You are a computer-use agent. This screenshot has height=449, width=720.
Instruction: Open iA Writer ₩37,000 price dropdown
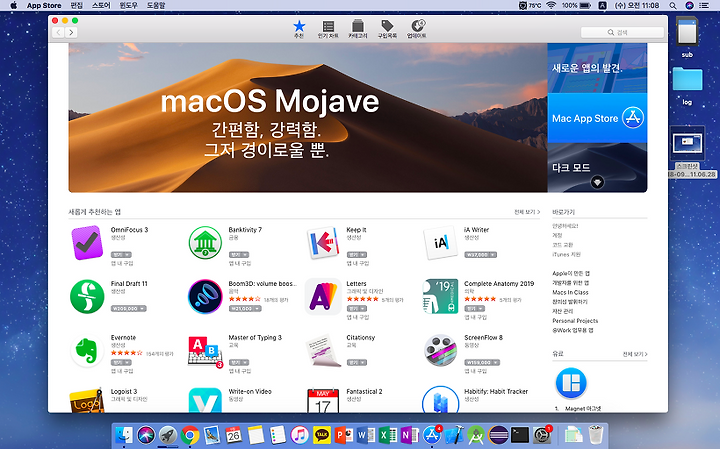tap(480, 254)
